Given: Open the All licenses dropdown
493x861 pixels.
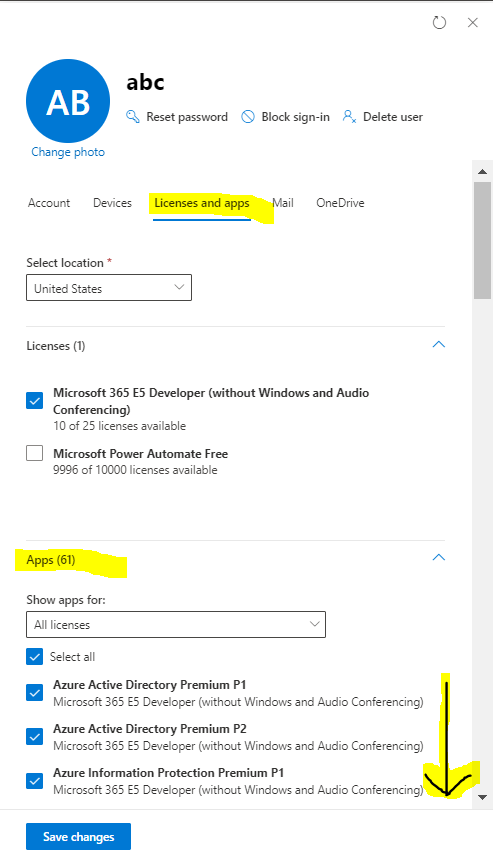Looking at the screenshot, I should [176, 624].
